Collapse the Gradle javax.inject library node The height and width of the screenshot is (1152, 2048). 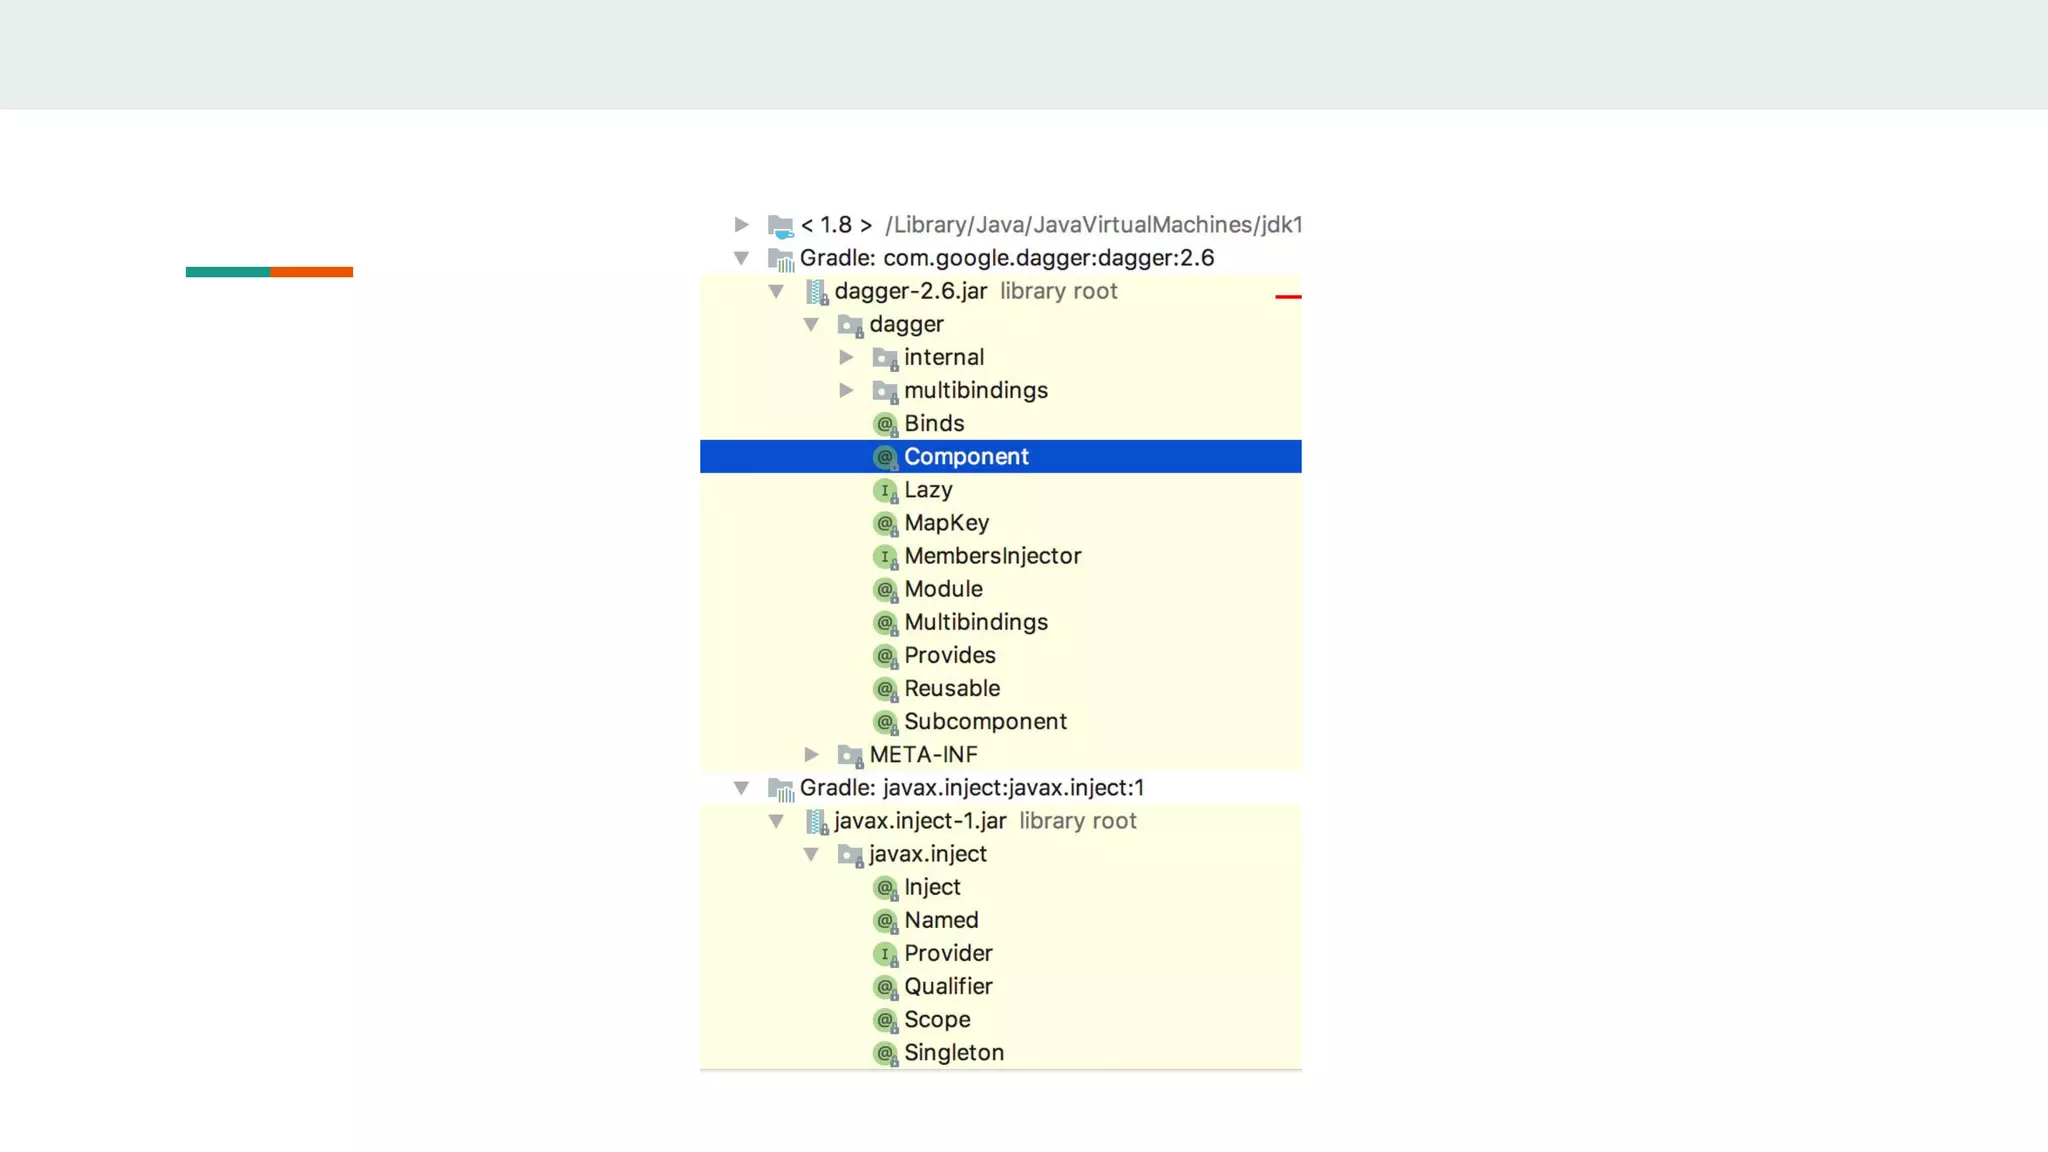point(741,788)
